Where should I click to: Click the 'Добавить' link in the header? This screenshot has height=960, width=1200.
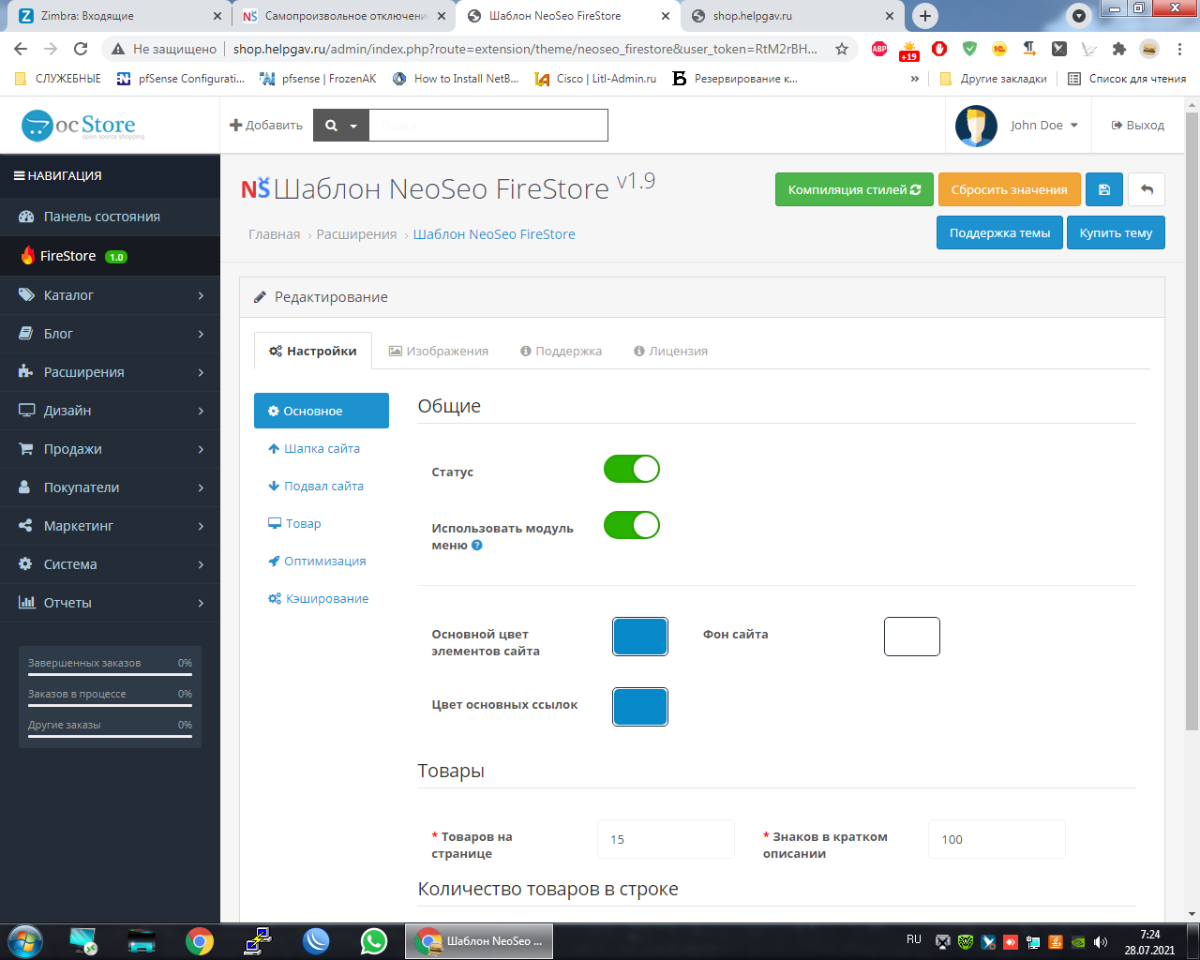tap(266, 126)
